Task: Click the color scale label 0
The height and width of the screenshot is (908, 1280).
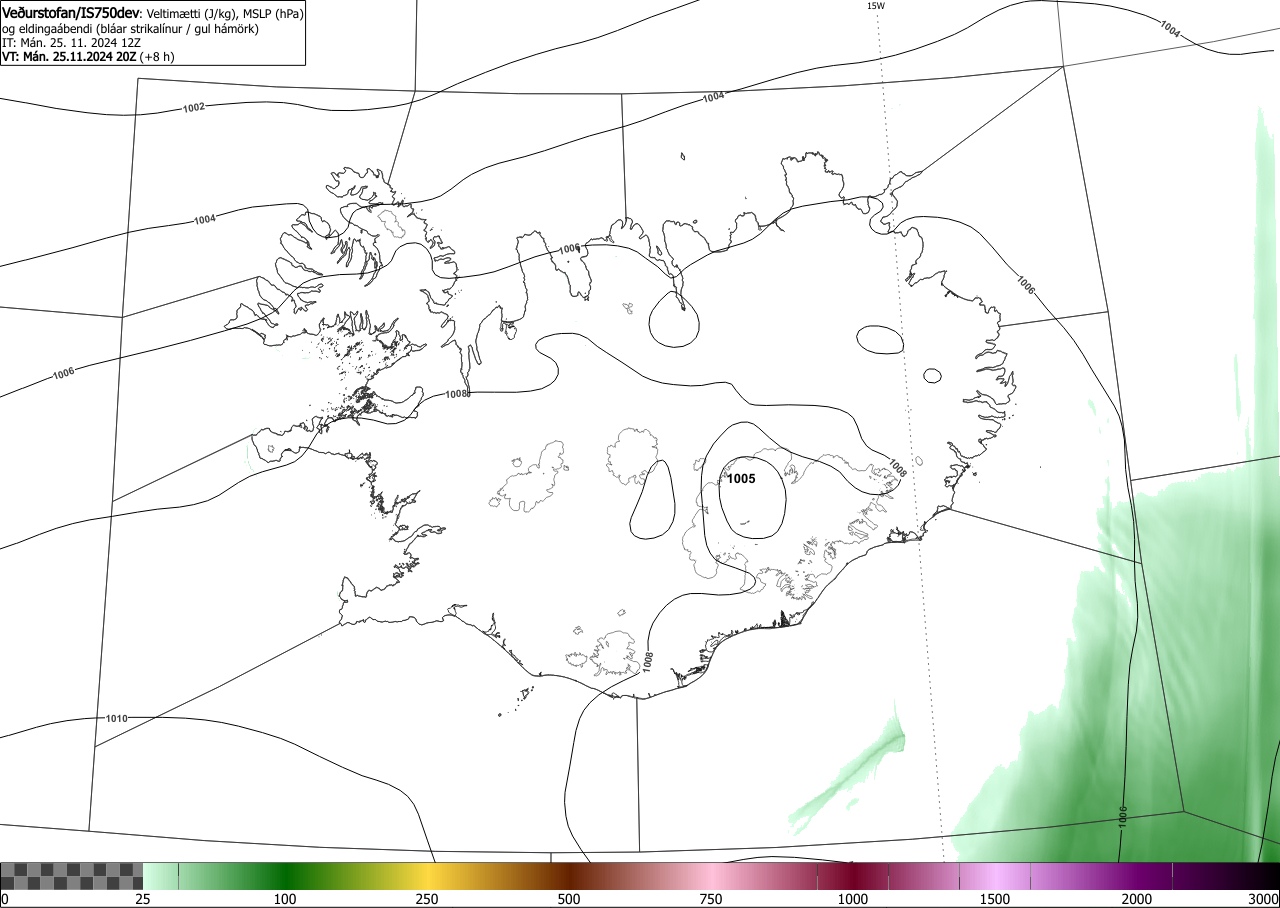Action: click(5, 899)
